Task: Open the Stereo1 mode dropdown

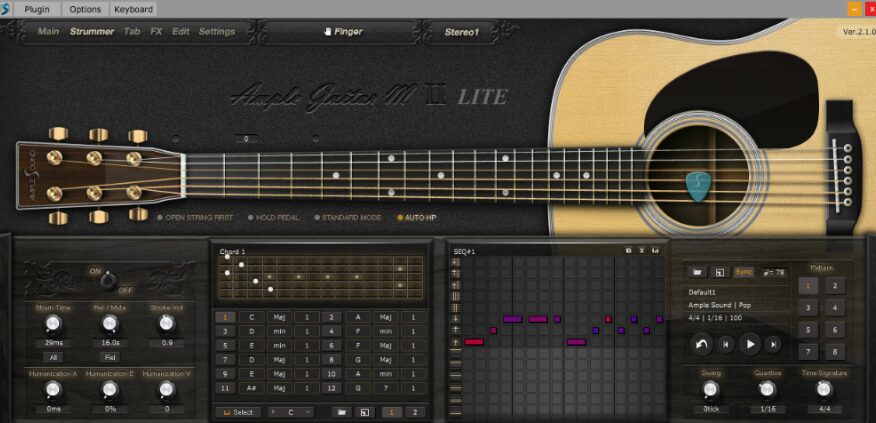Action: tap(461, 32)
